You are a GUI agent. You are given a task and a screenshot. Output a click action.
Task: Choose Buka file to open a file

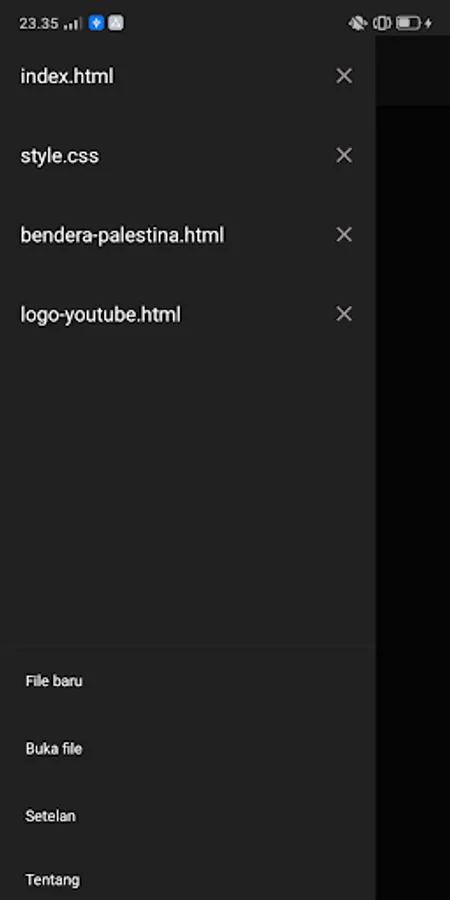[x=54, y=749]
